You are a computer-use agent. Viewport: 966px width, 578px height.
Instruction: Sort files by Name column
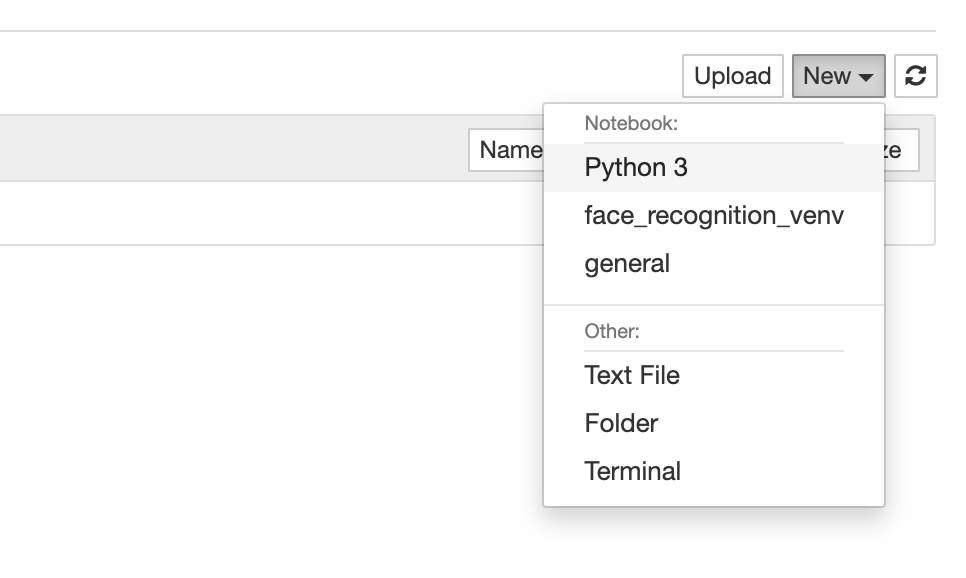click(x=507, y=151)
